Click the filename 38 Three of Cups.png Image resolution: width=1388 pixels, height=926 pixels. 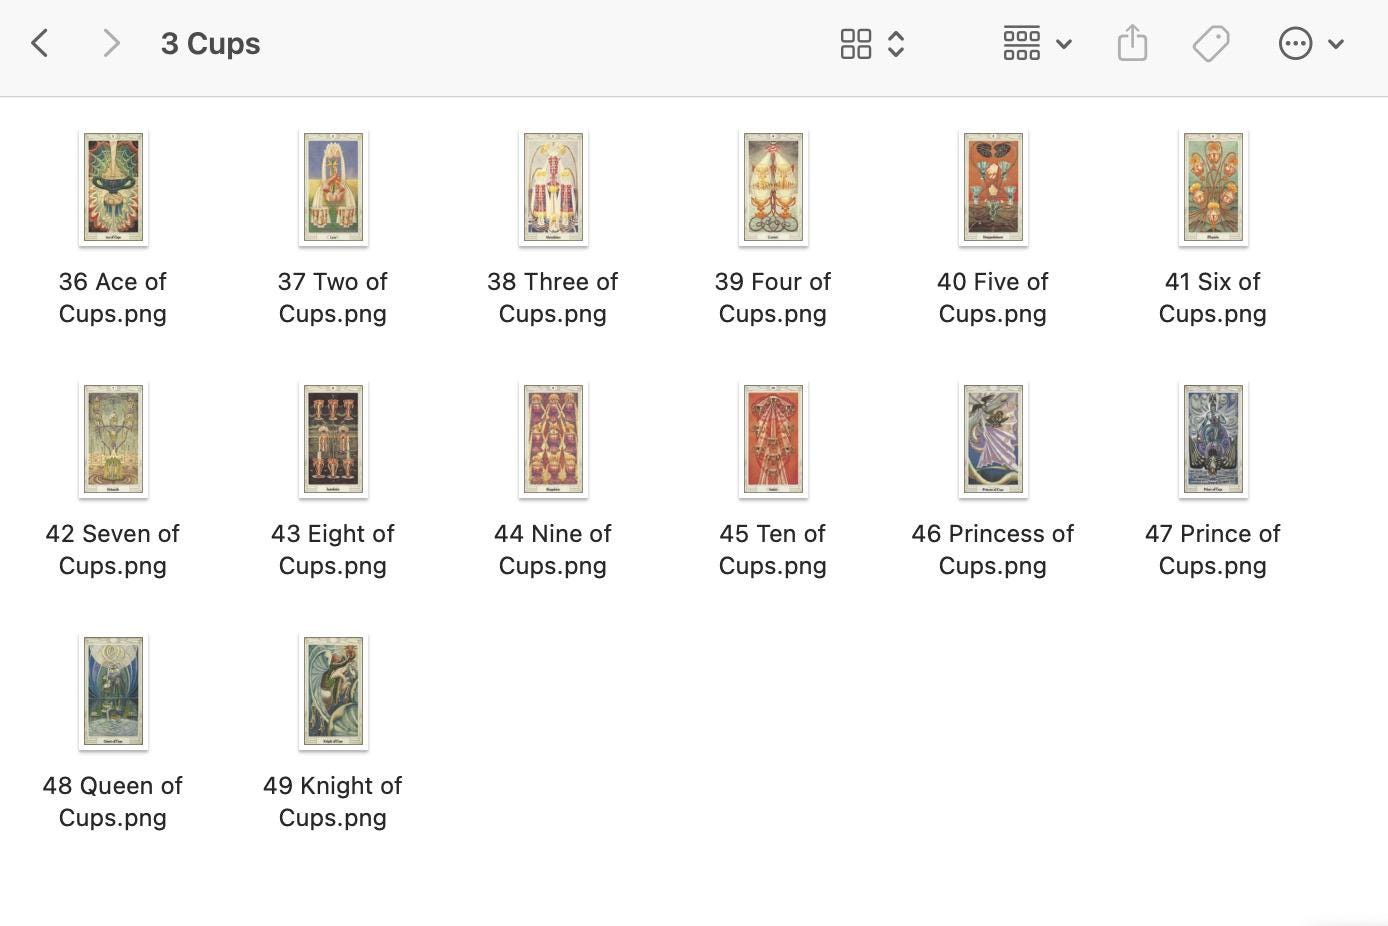[x=553, y=297]
